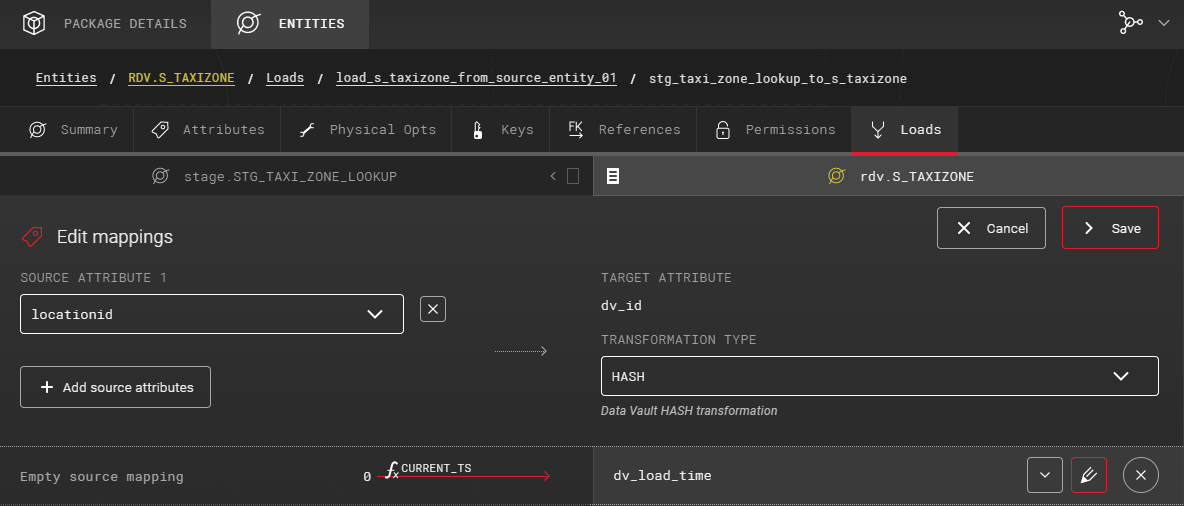Expand the dv_load_time mapping row
This screenshot has height=506, width=1184.
(1044, 475)
